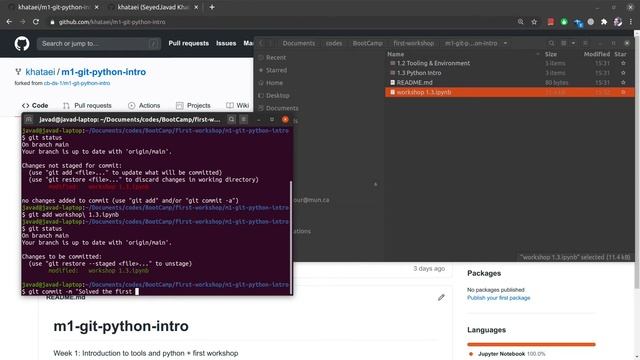Click Publish your first package link
The height and width of the screenshot is (360, 640).
point(498,298)
